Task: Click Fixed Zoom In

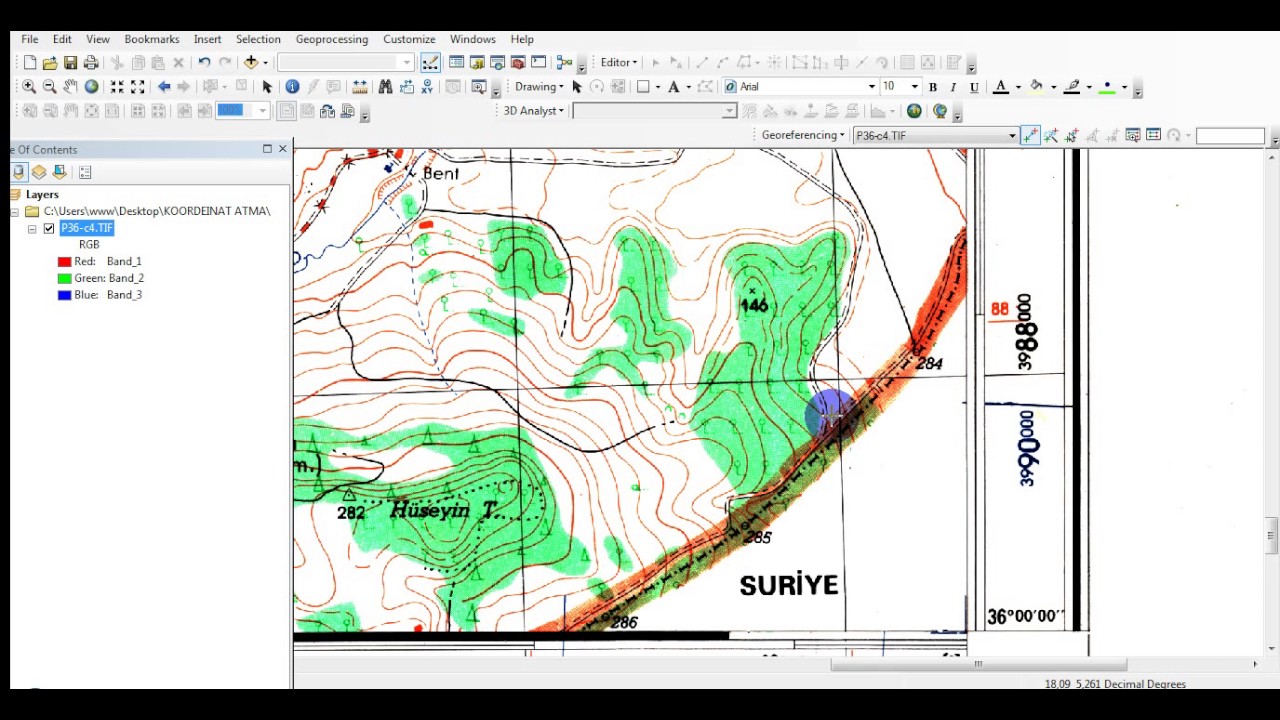Action: tap(117, 87)
